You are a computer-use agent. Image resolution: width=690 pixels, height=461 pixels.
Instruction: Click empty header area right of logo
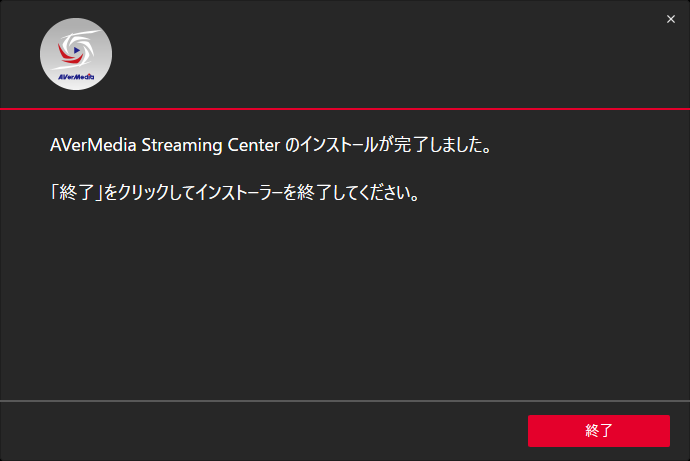pos(380,55)
